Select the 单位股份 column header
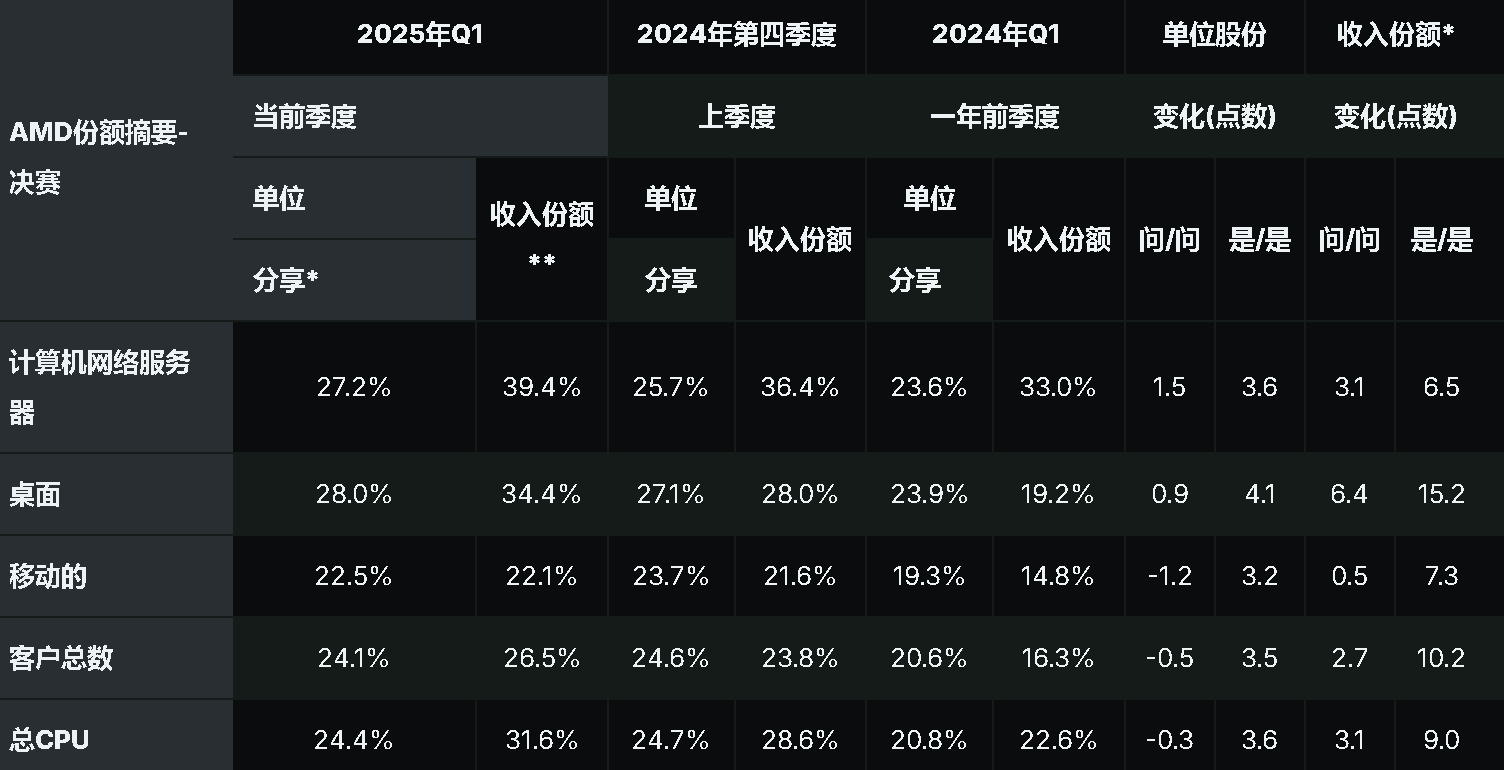Image resolution: width=1504 pixels, height=770 pixels. pos(1214,35)
